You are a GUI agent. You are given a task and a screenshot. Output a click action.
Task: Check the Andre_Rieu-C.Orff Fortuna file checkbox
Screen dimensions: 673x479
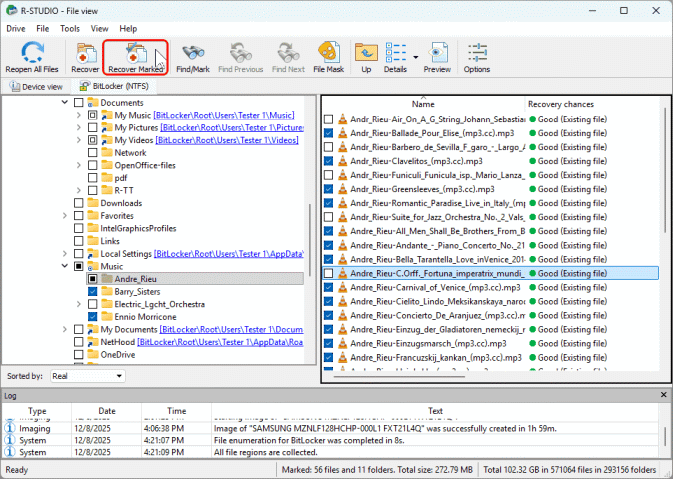329,273
